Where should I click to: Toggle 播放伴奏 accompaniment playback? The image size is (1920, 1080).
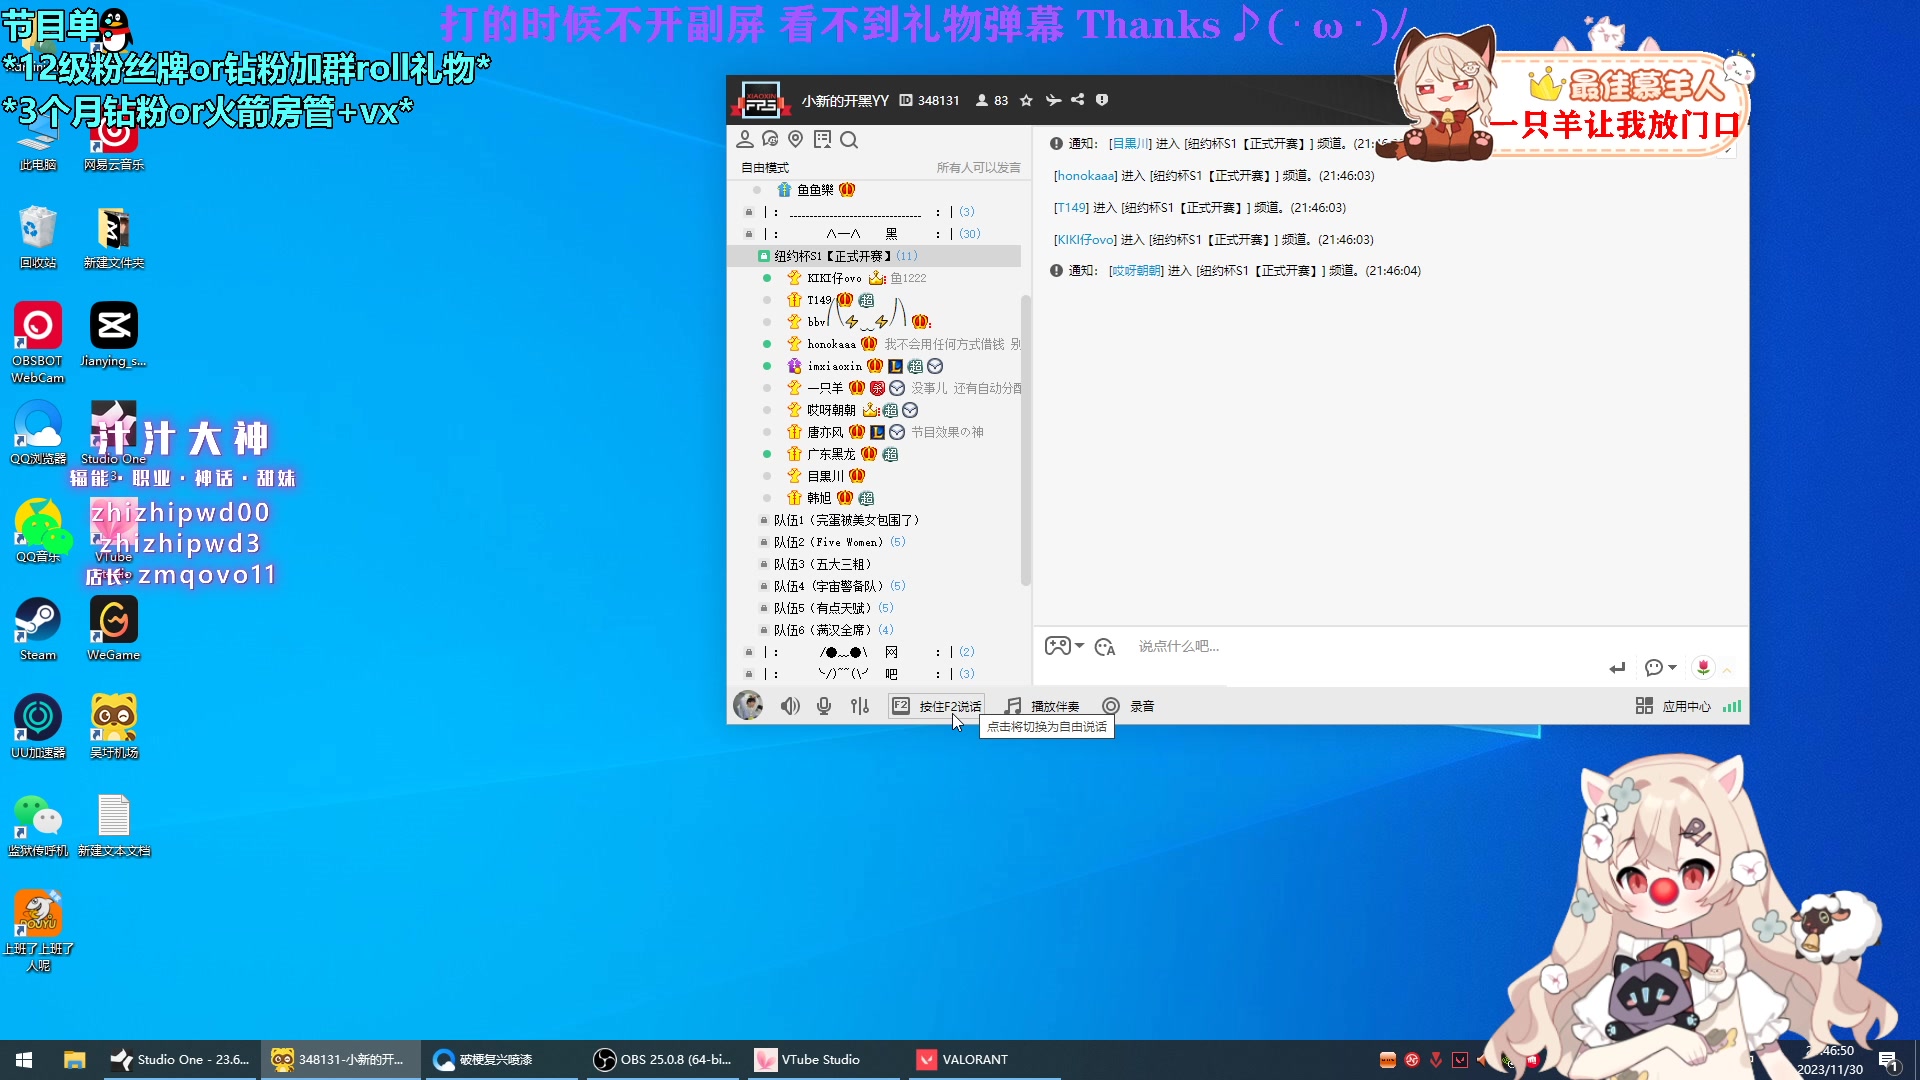pyautogui.click(x=1042, y=706)
